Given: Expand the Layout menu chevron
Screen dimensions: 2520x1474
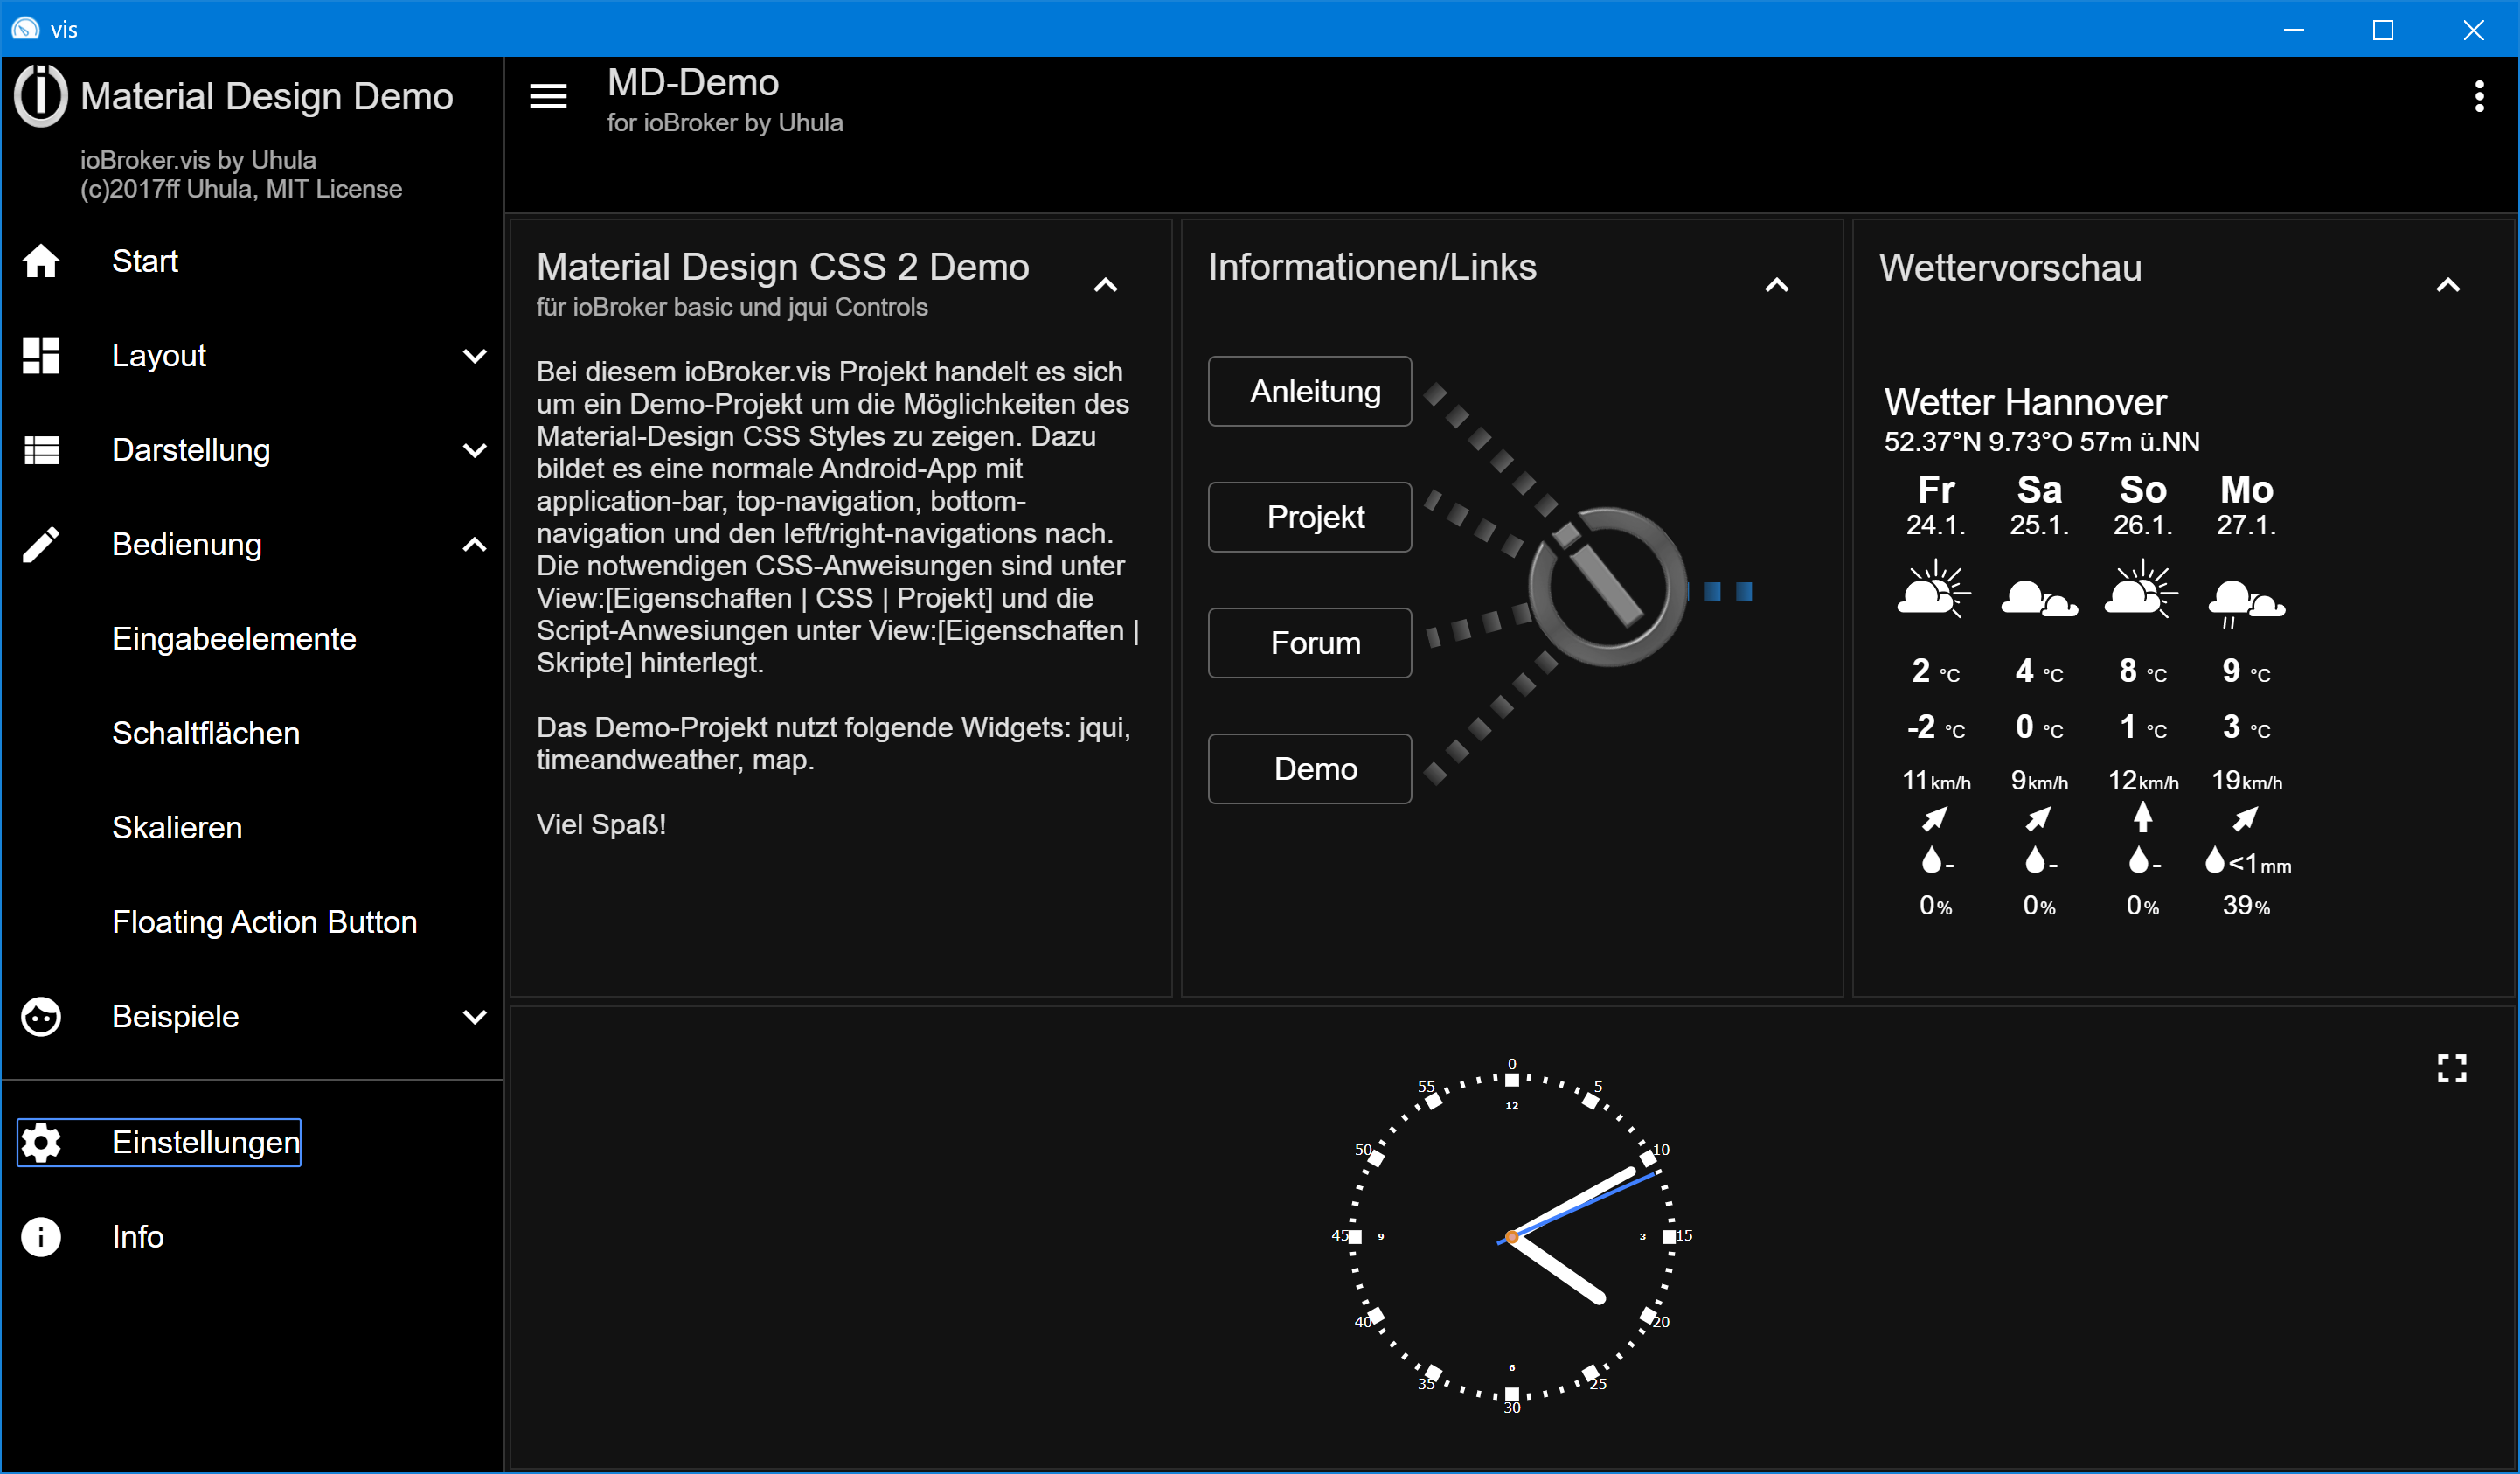Looking at the screenshot, I should pos(475,356).
